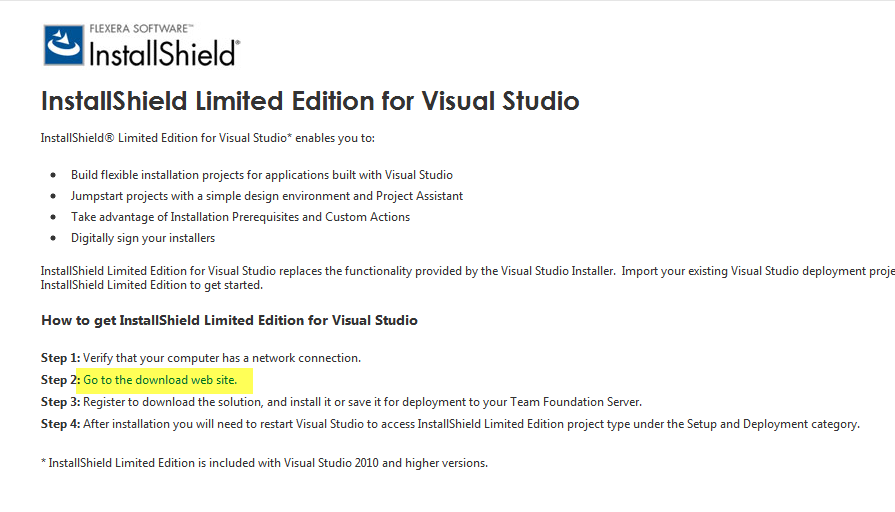Click the "Verify that your computer has a network connection" text
Image resolution: width=895 pixels, height=512 pixels.
coord(222,358)
